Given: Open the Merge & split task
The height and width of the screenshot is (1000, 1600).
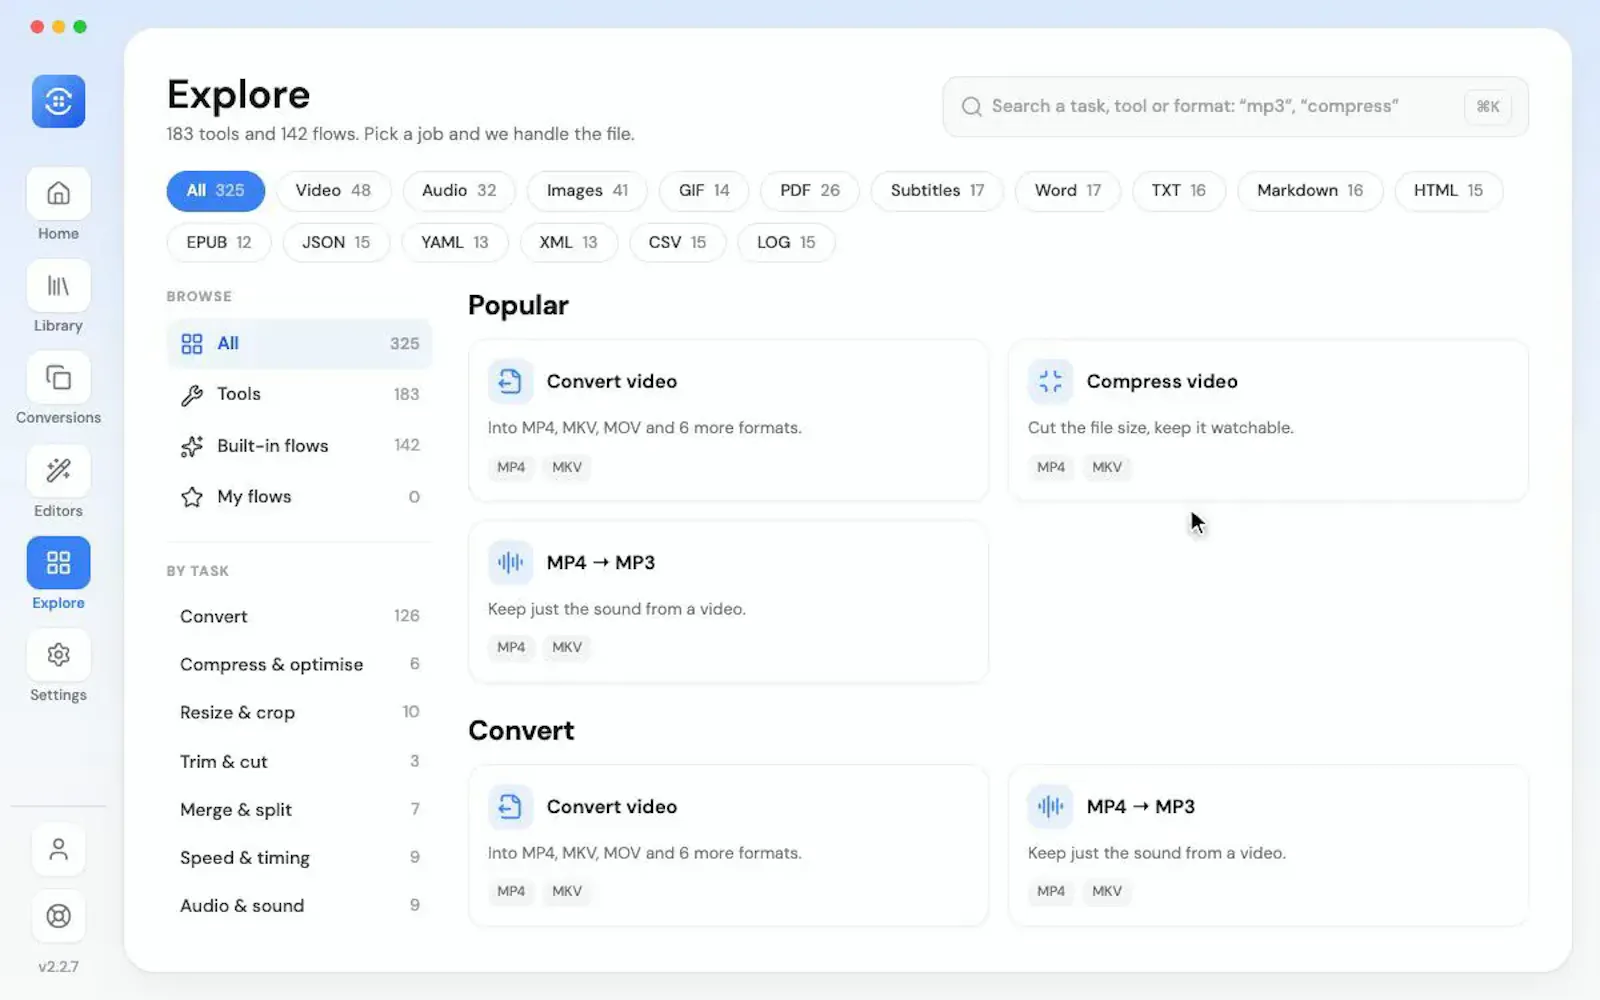Looking at the screenshot, I should pyautogui.click(x=299, y=810).
